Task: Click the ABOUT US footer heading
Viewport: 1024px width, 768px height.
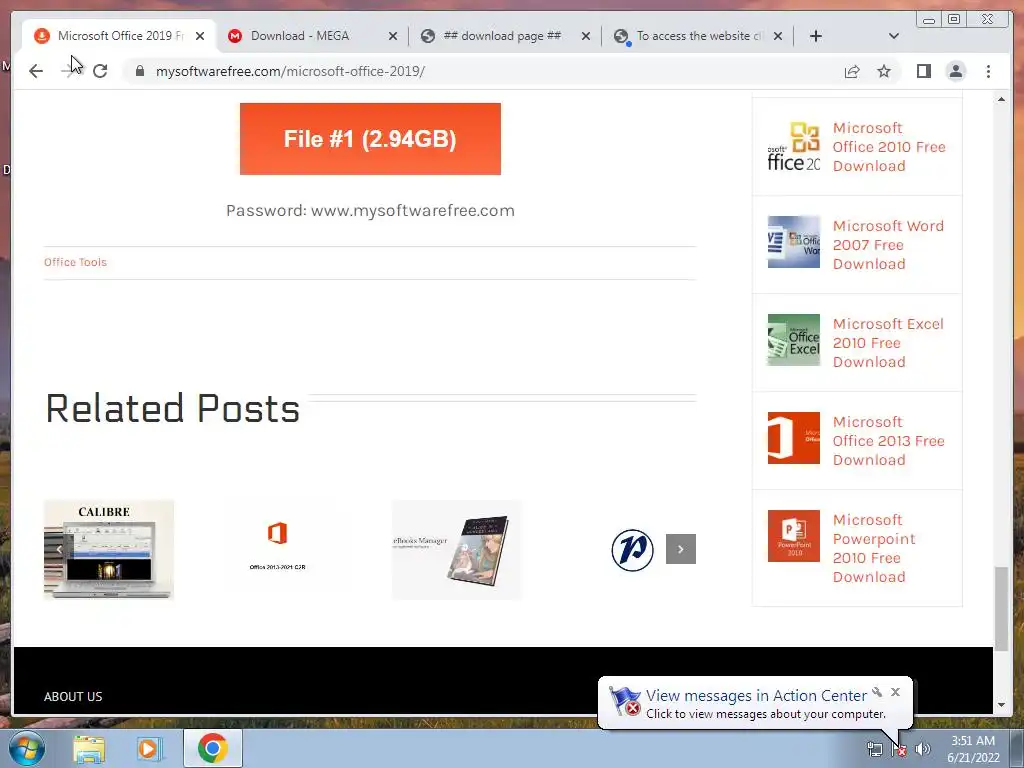Action: 73,696
